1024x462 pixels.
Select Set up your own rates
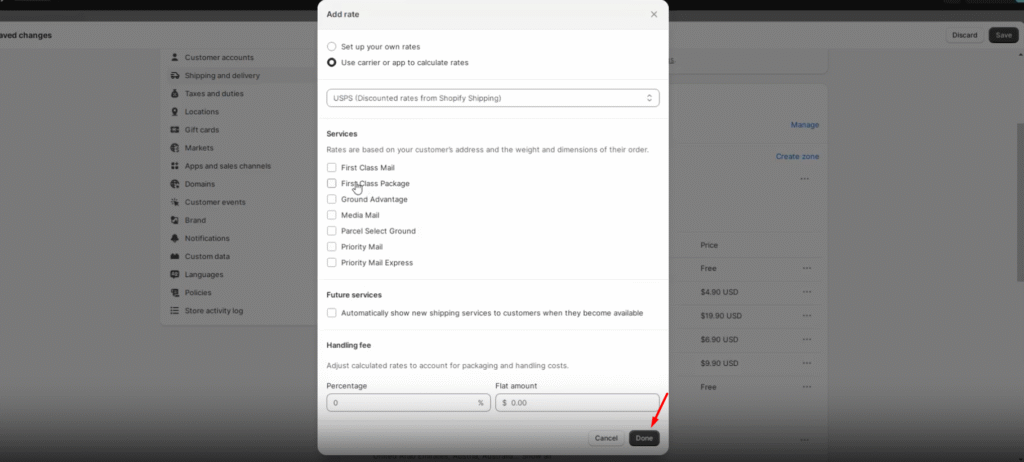tap(332, 47)
